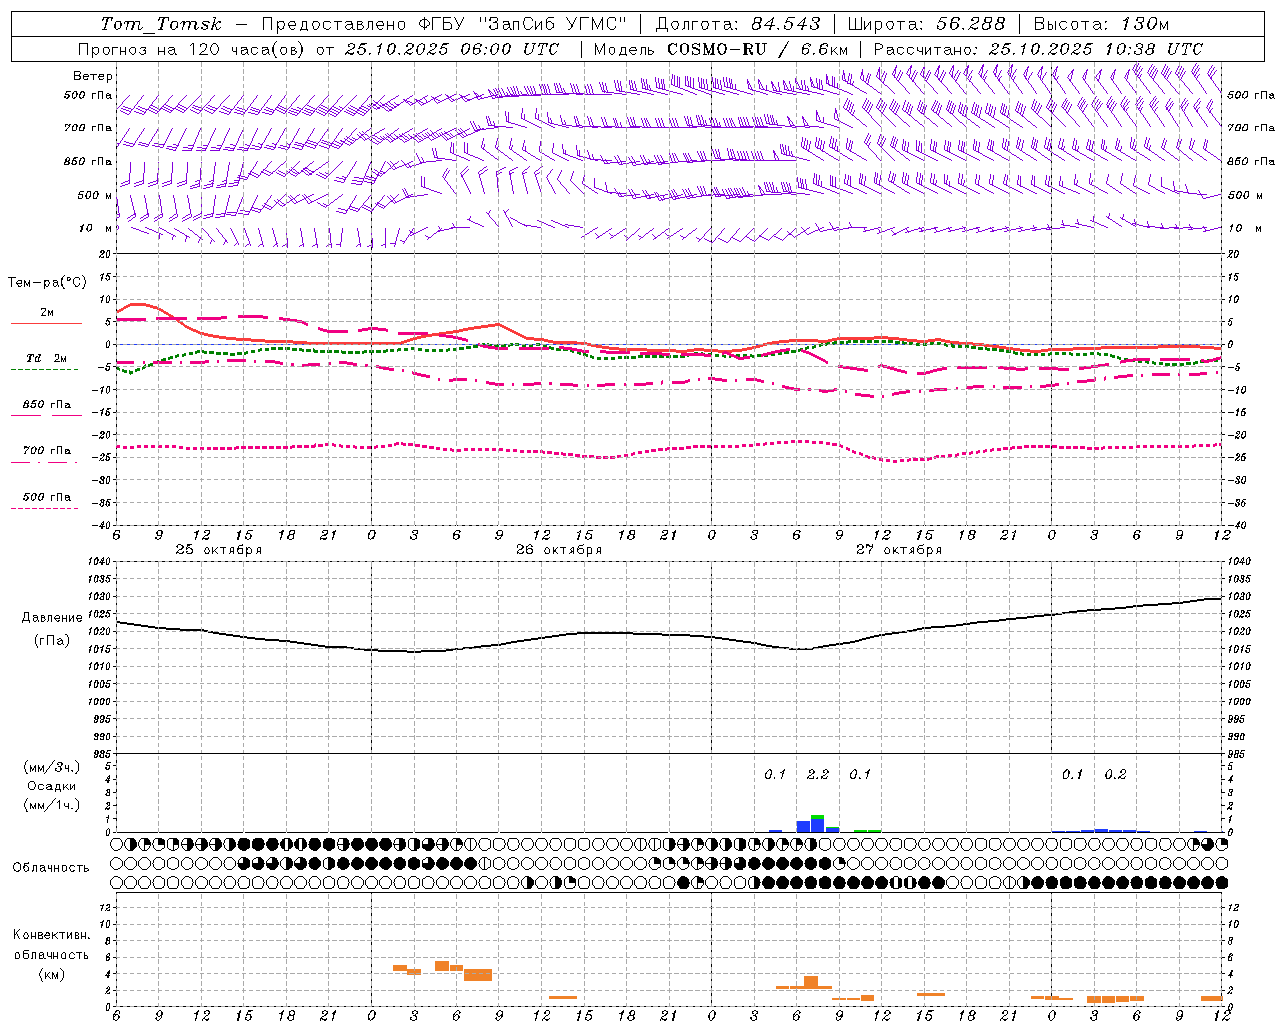The width and height of the screenshot is (1280, 1024).
Task: Click the "0.2" precipitation amount value
Action: point(1115,774)
